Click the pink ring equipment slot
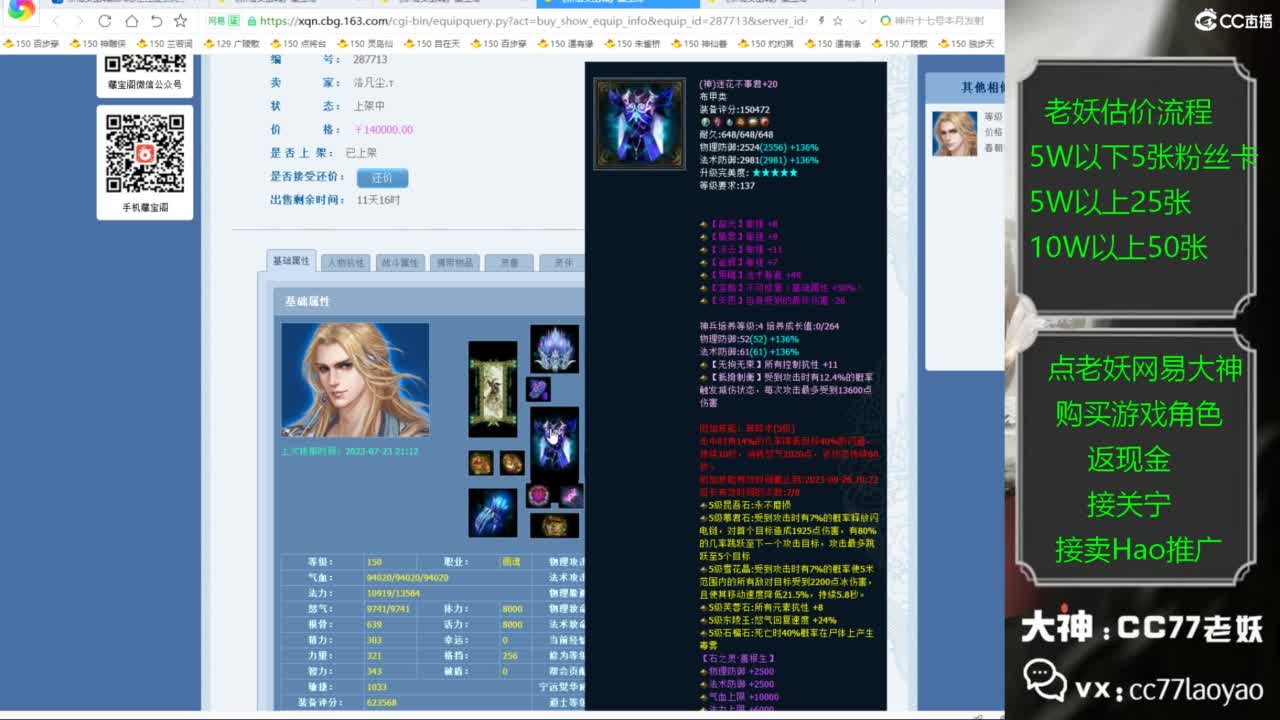The image size is (1280, 720). pos(539,495)
